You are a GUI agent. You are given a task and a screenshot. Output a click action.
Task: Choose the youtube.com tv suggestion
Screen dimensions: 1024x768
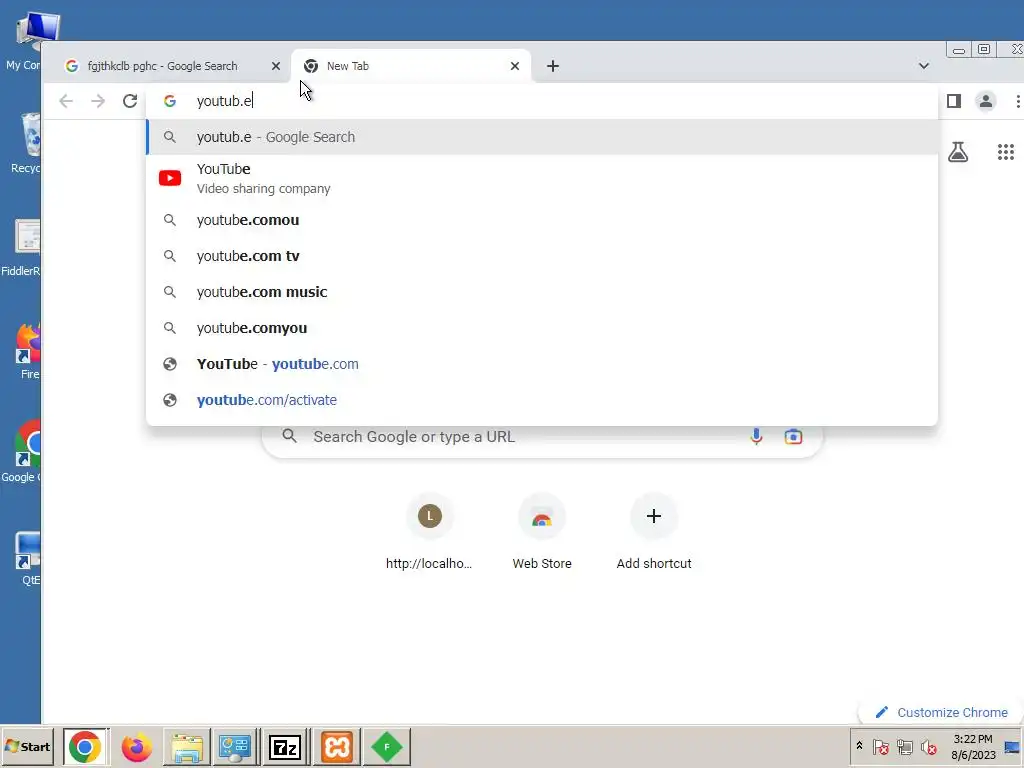coord(542,256)
